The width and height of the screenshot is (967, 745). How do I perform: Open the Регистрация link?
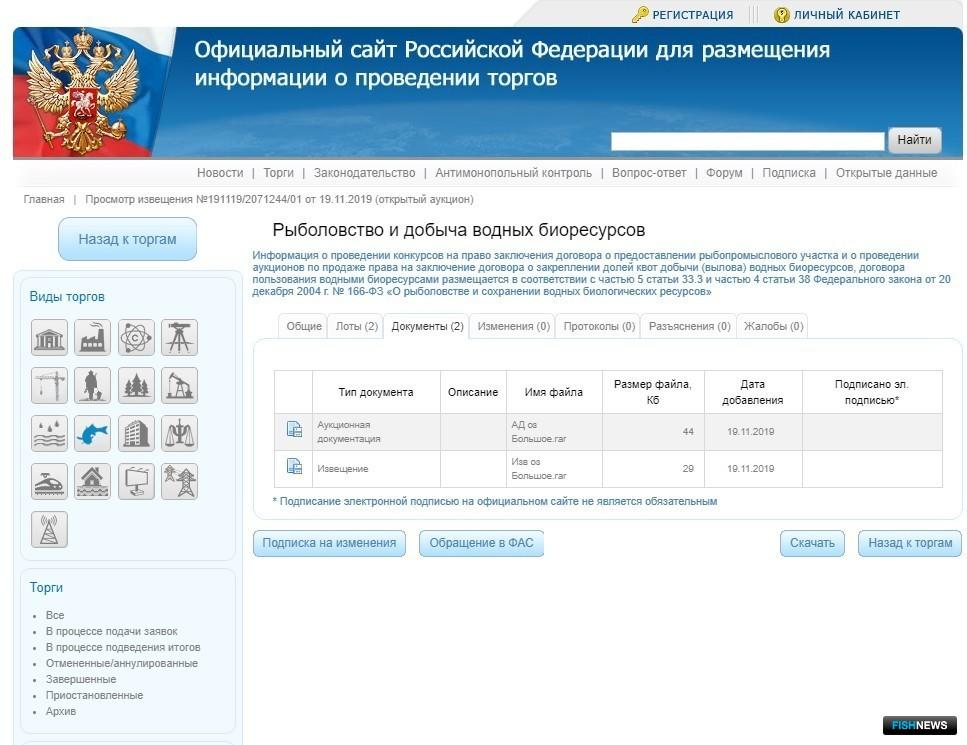pos(693,15)
